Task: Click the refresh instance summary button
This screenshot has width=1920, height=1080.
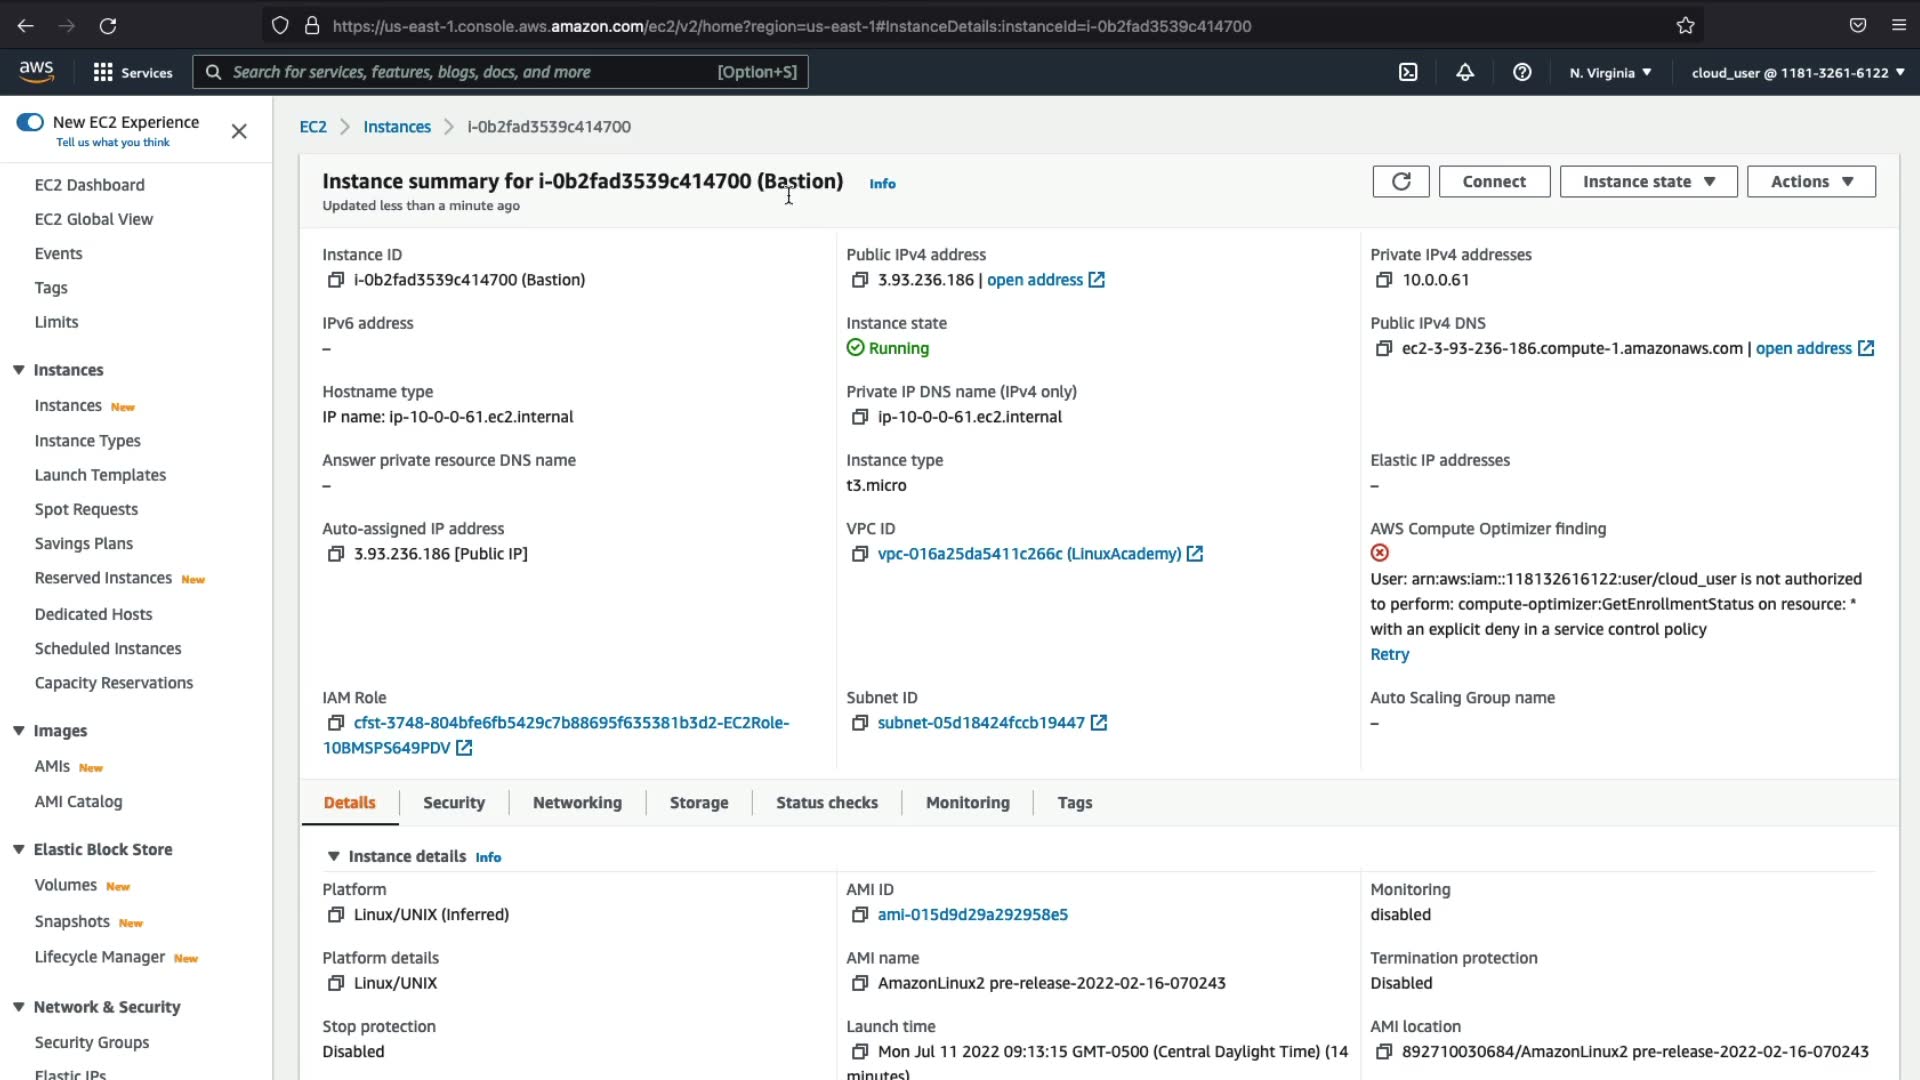Action: 1400,181
